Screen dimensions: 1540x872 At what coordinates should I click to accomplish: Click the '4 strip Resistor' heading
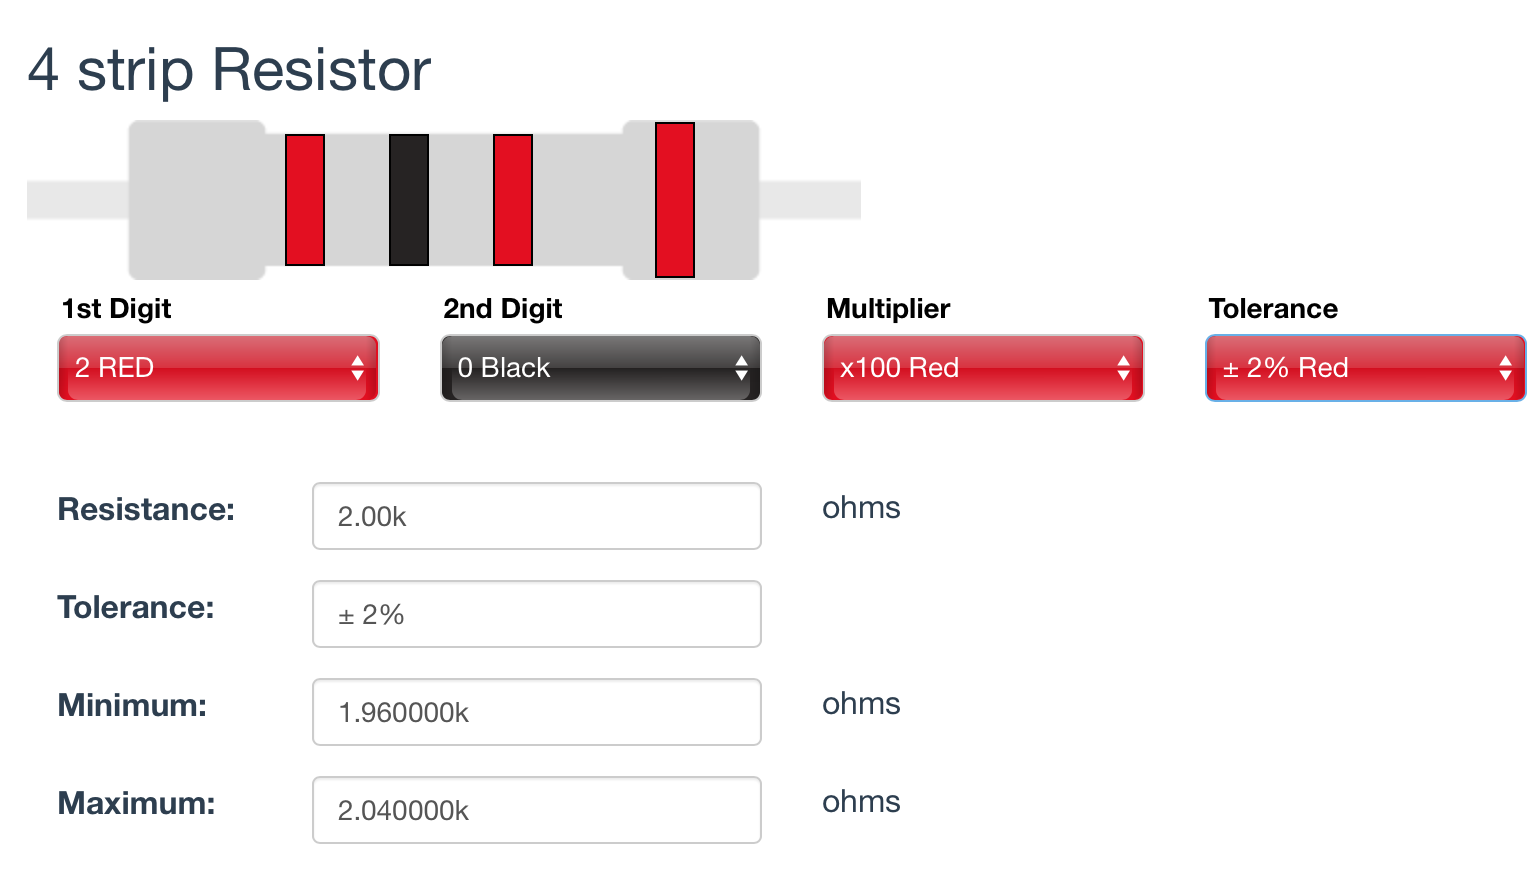[229, 71]
